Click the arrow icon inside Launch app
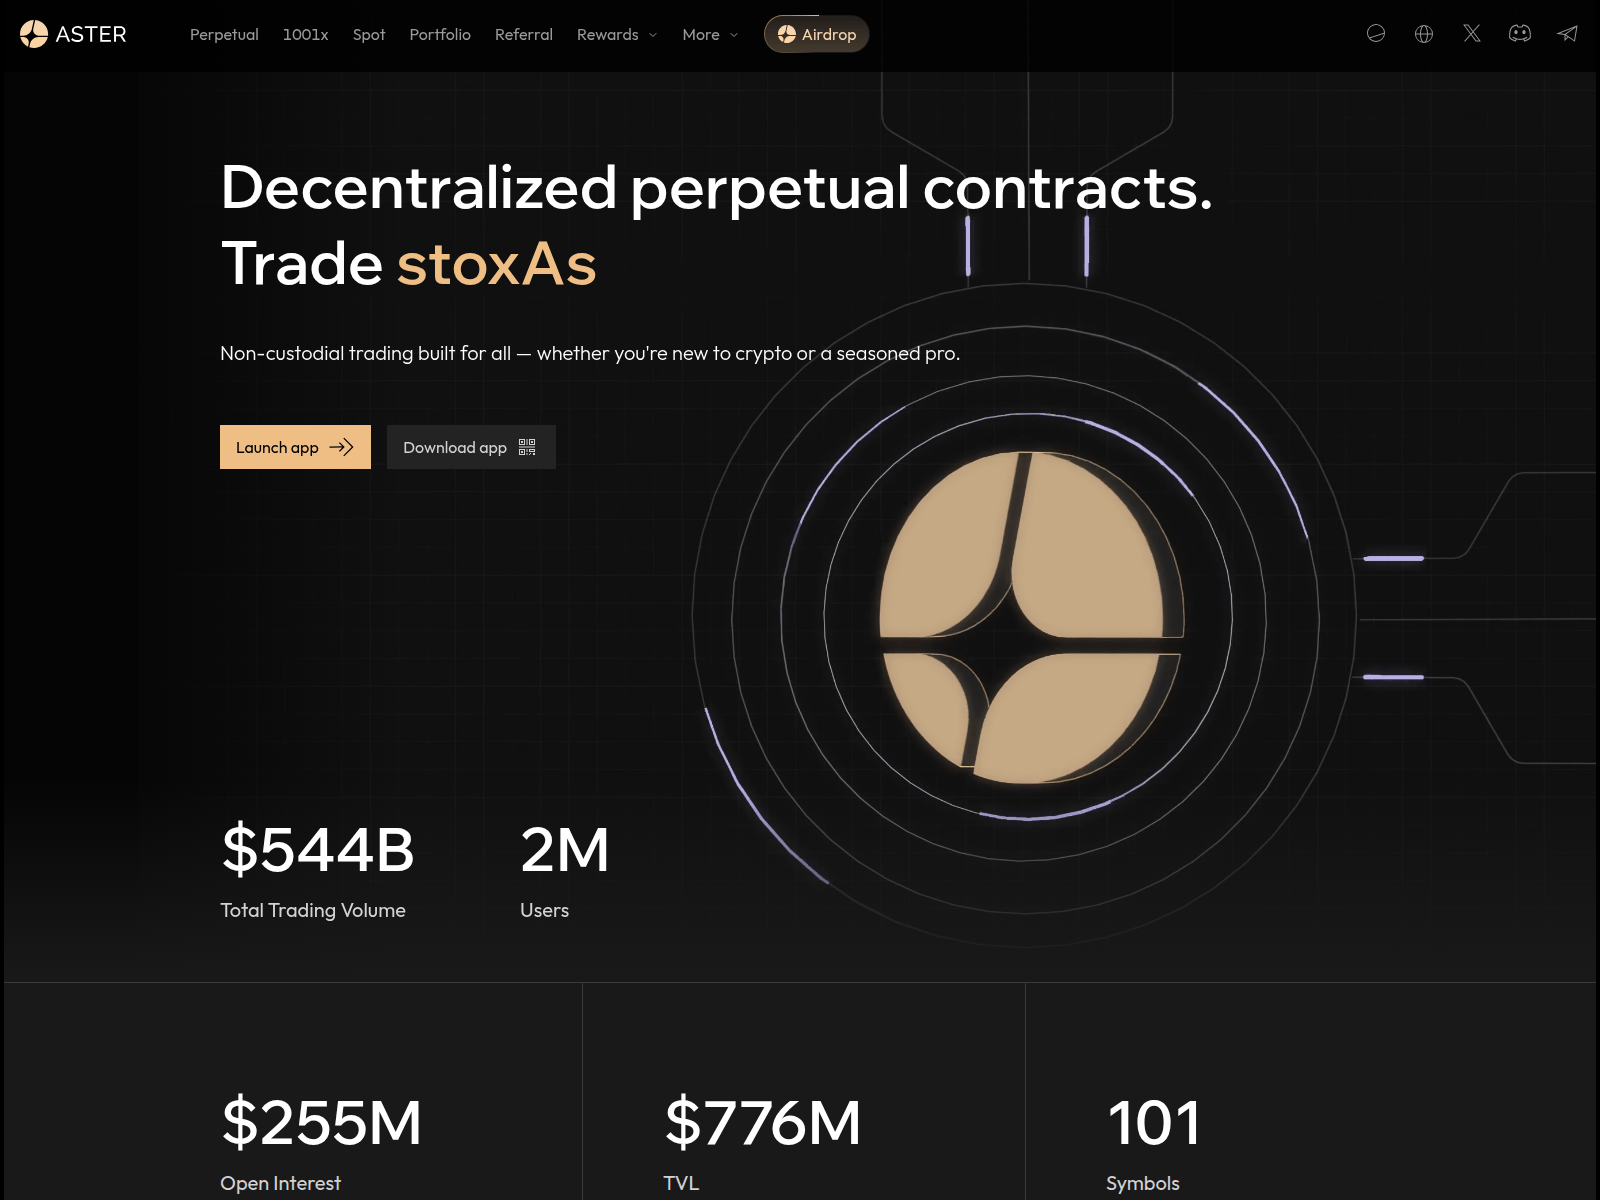The width and height of the screenshot is (1600, 1200). click(x=342, y=447)
